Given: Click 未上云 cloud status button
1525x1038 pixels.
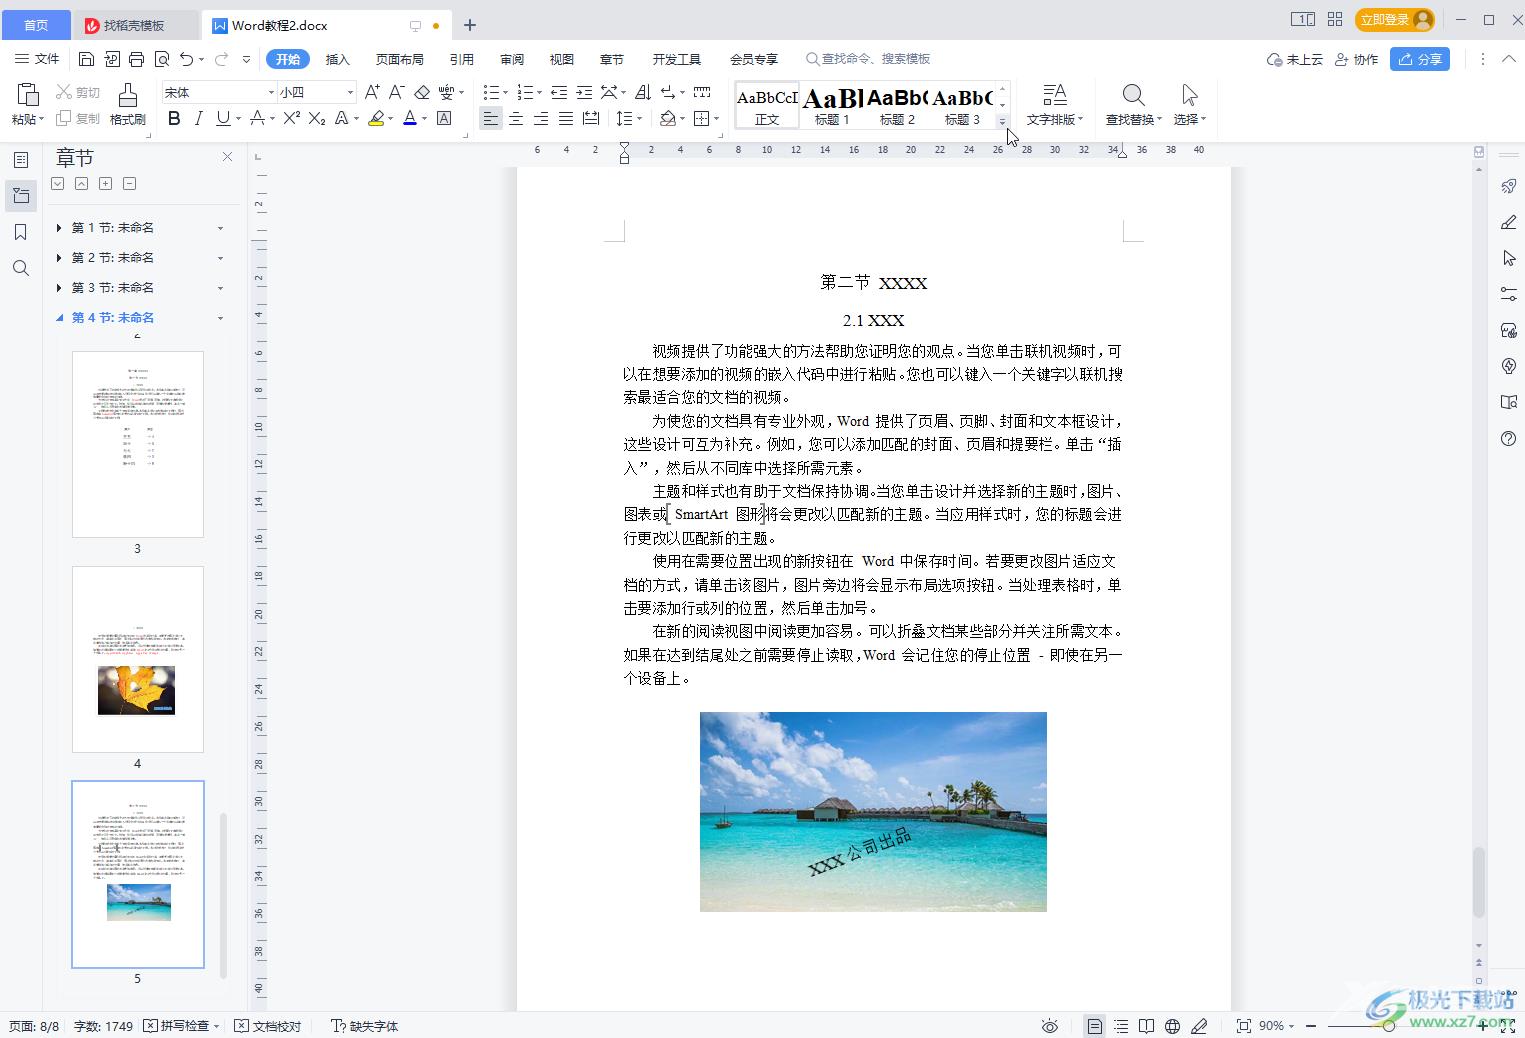Looking at the screenshot, I should click(1294, 59).
